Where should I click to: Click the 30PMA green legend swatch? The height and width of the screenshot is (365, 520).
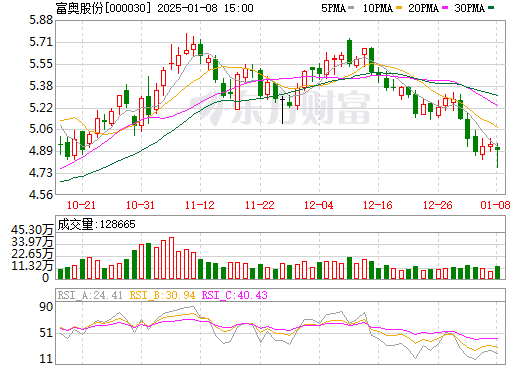pyautogui.click(x=491, y=8)
